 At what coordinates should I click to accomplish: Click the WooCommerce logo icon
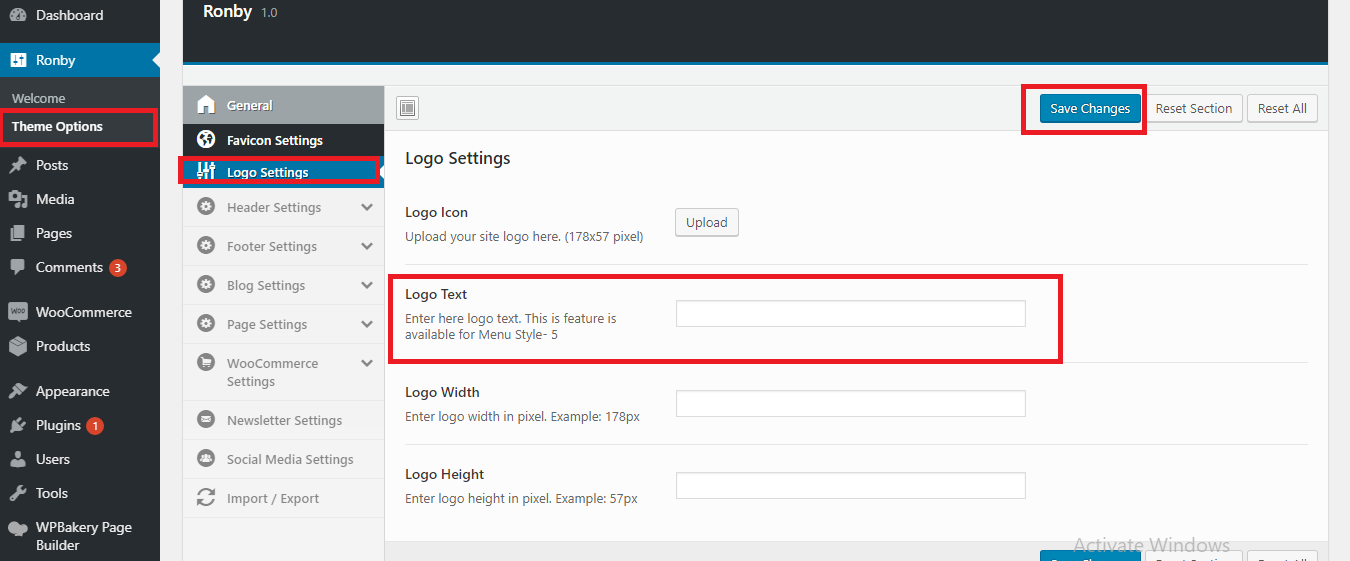(18, 312)
